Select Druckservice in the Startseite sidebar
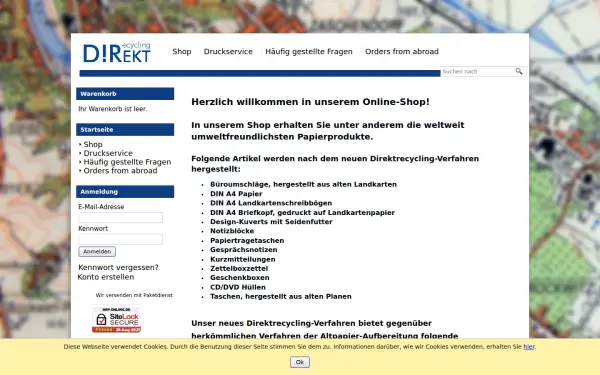The height and width of the screenshot is (375, 600). point(108,153)
